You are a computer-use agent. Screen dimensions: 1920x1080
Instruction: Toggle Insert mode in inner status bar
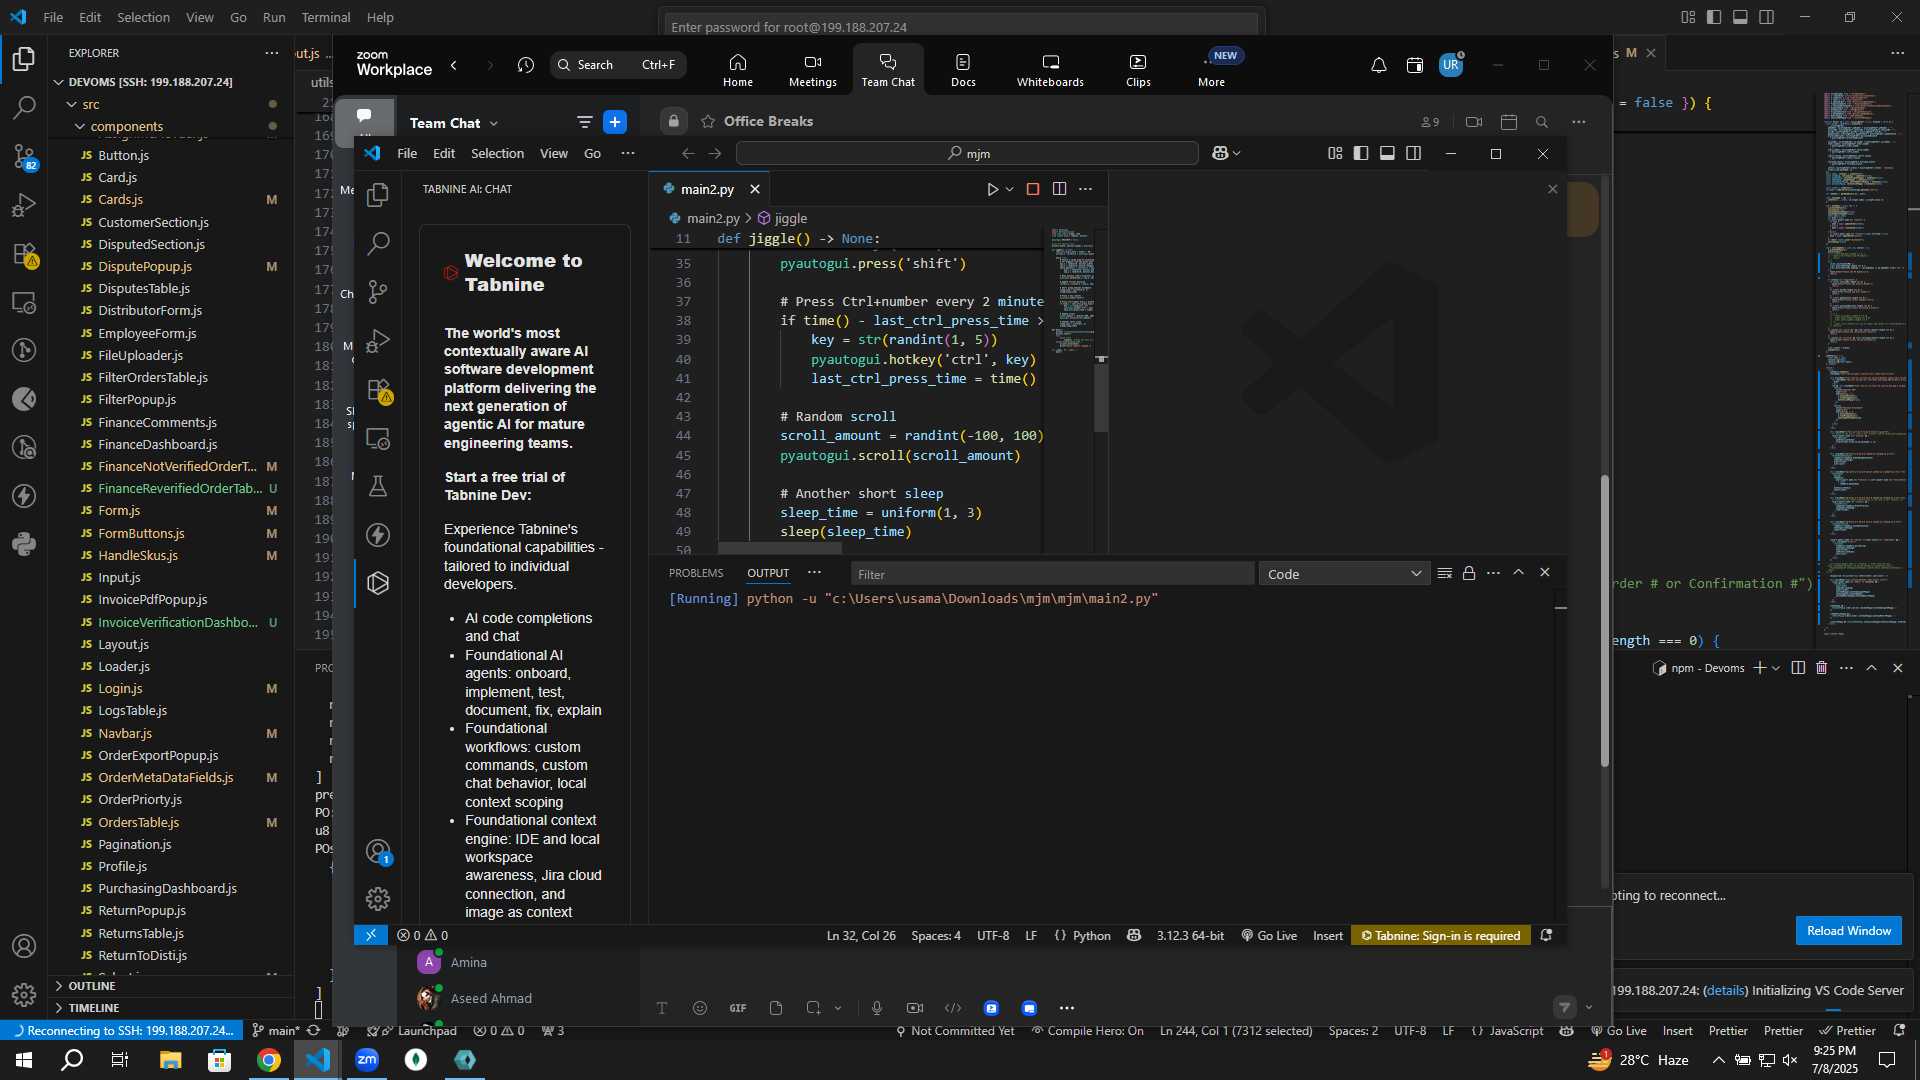1328,936
